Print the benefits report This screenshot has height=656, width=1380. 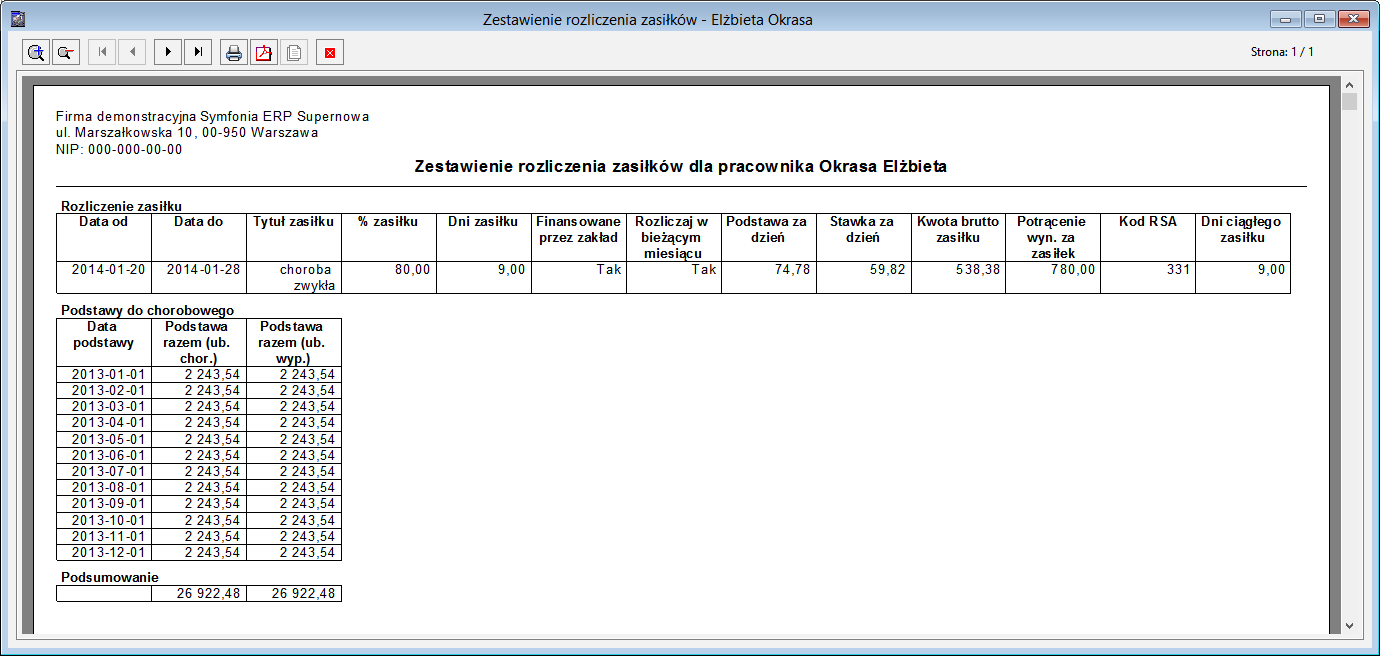(x=234, y=53)
